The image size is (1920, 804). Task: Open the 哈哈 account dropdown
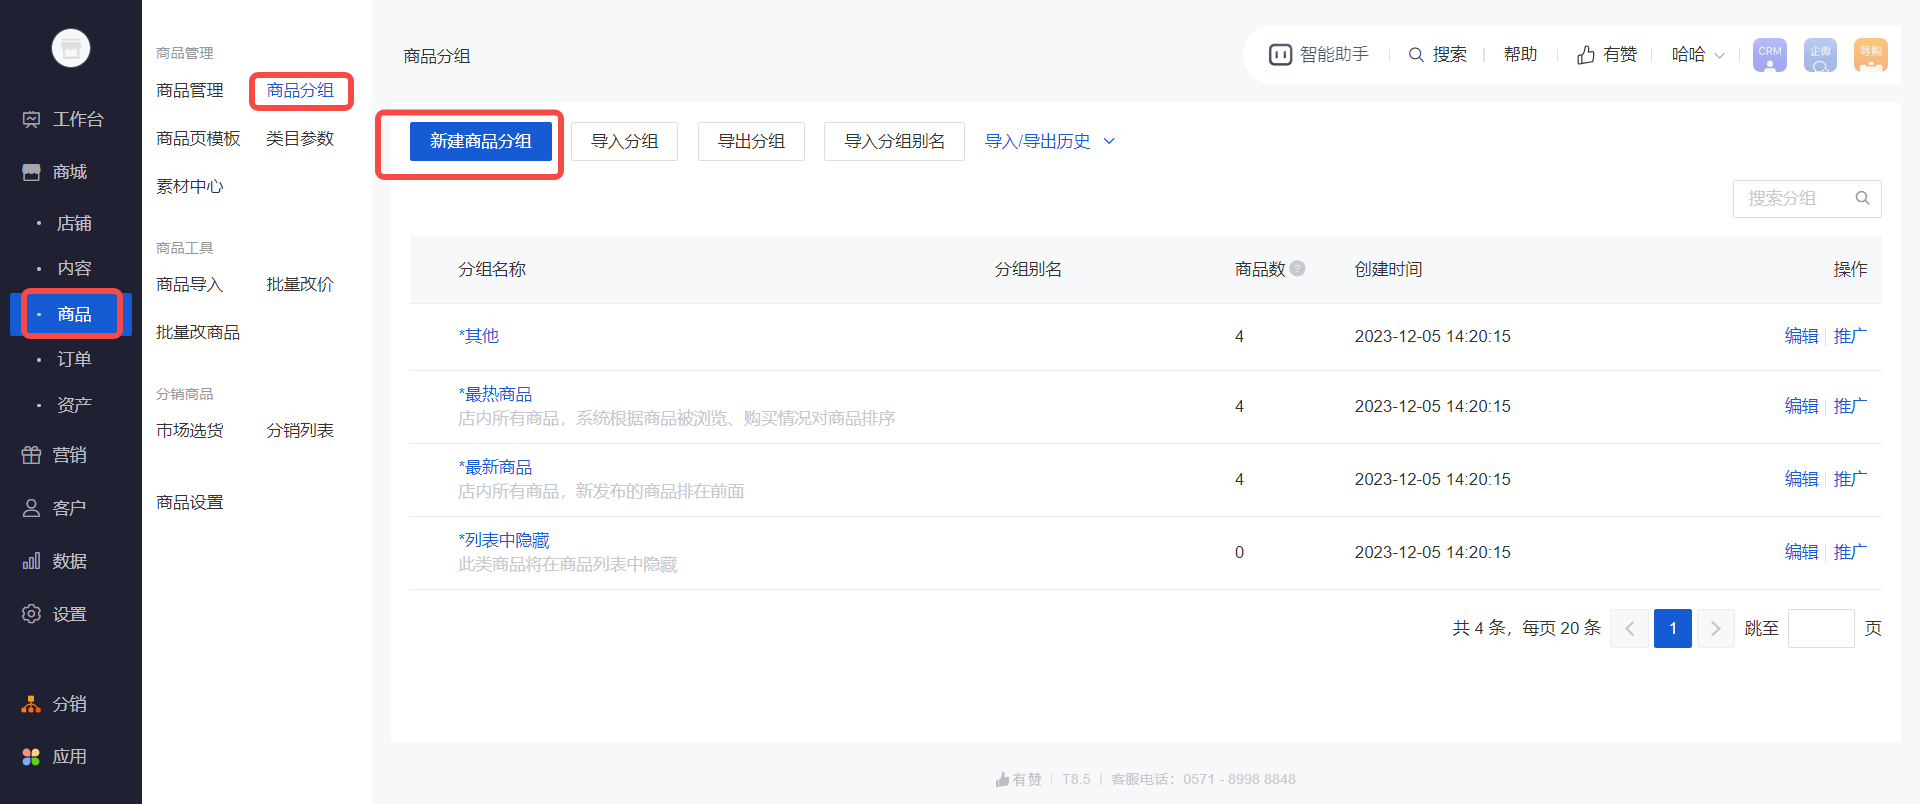coord(1698,55)
